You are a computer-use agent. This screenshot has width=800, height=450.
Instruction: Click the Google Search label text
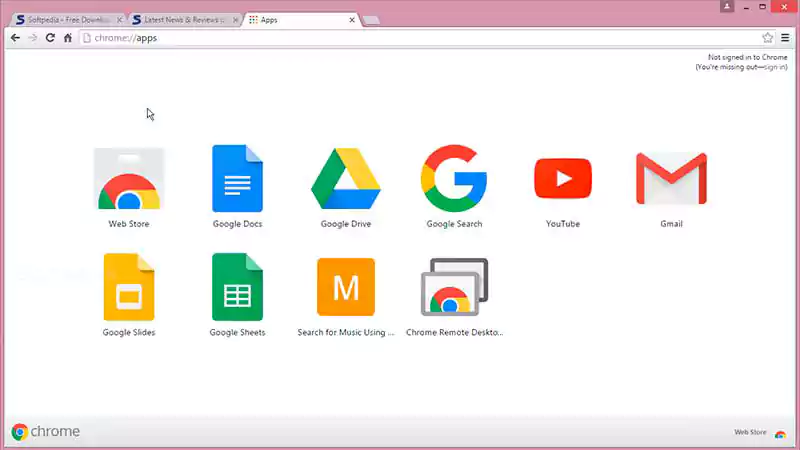tap(454, 224)
